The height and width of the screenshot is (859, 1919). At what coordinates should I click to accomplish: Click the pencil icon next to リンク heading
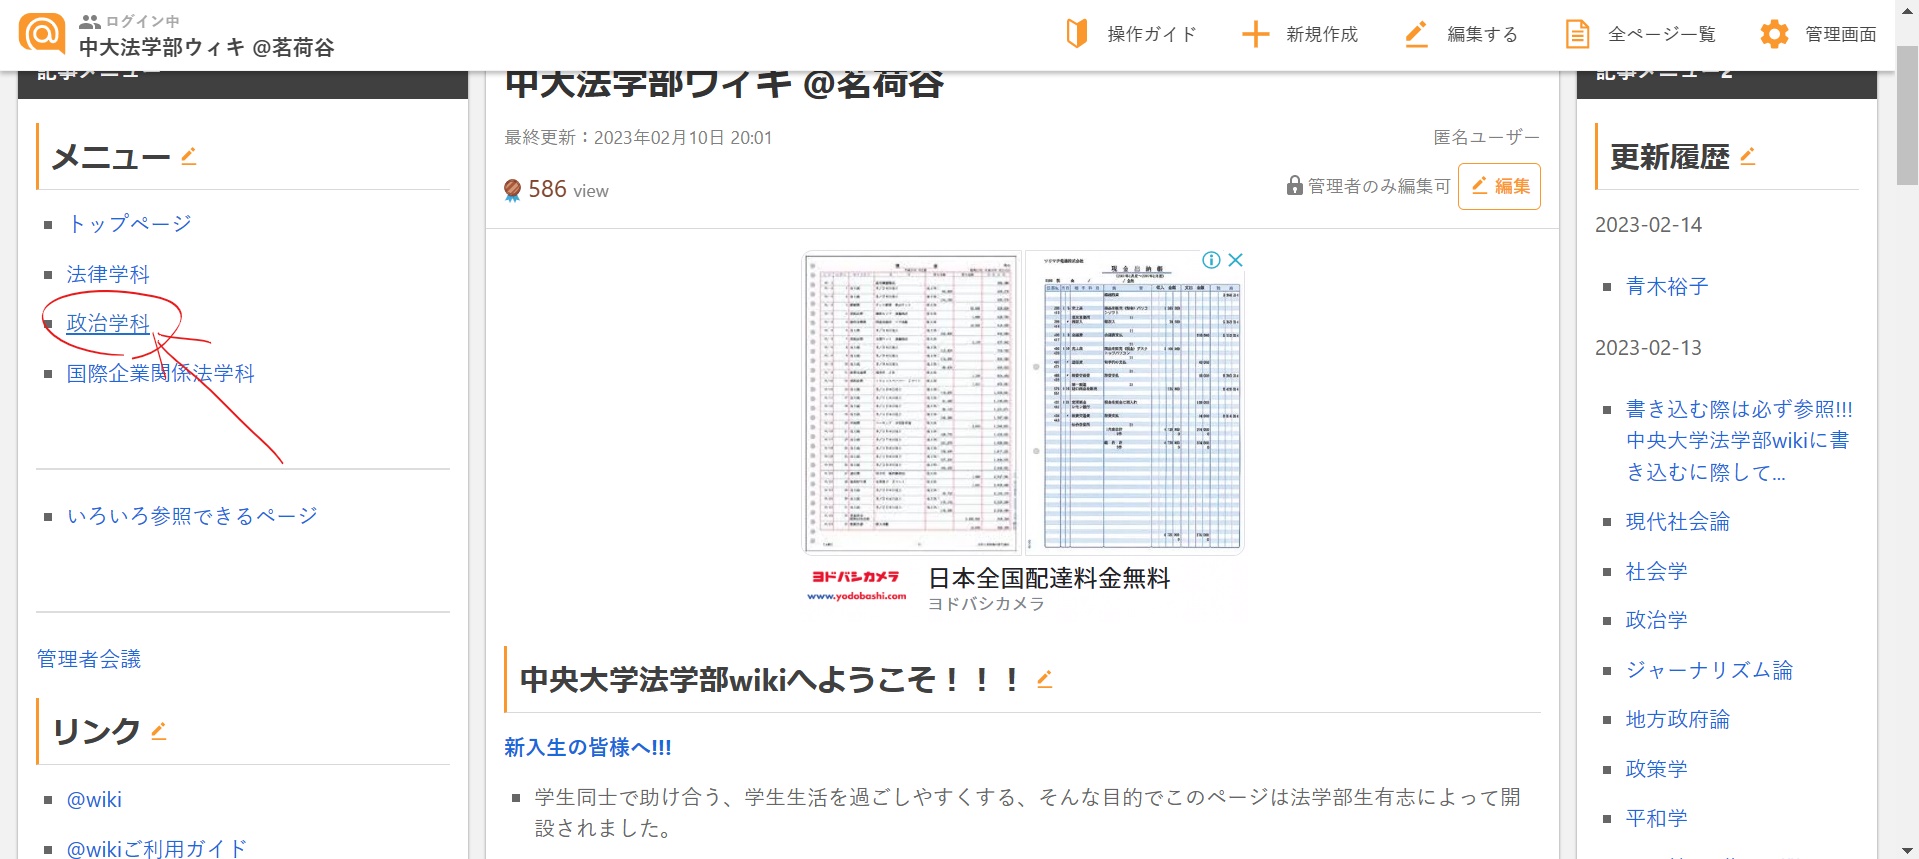[x=158, y=731]
